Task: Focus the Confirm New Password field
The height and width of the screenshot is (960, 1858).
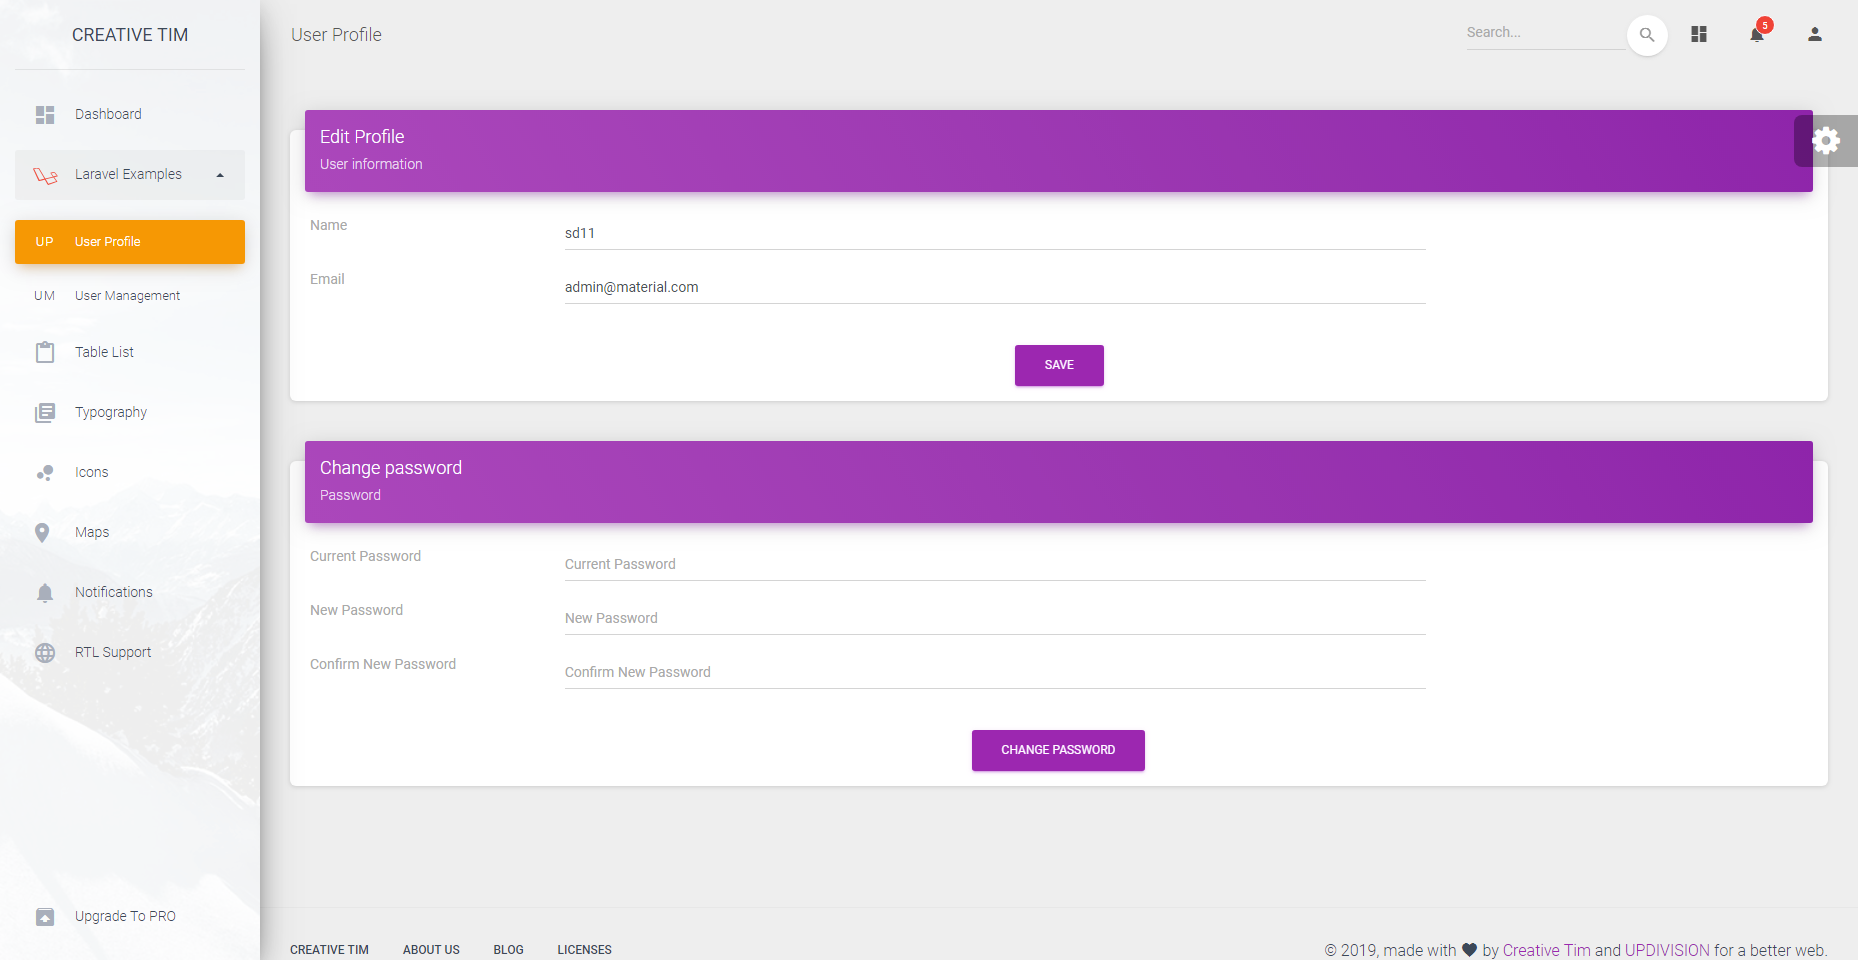Action: tap(995, 672)
